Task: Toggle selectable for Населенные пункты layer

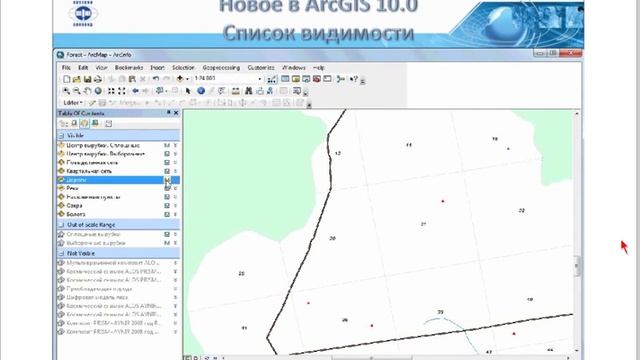Action: point(167,197)
